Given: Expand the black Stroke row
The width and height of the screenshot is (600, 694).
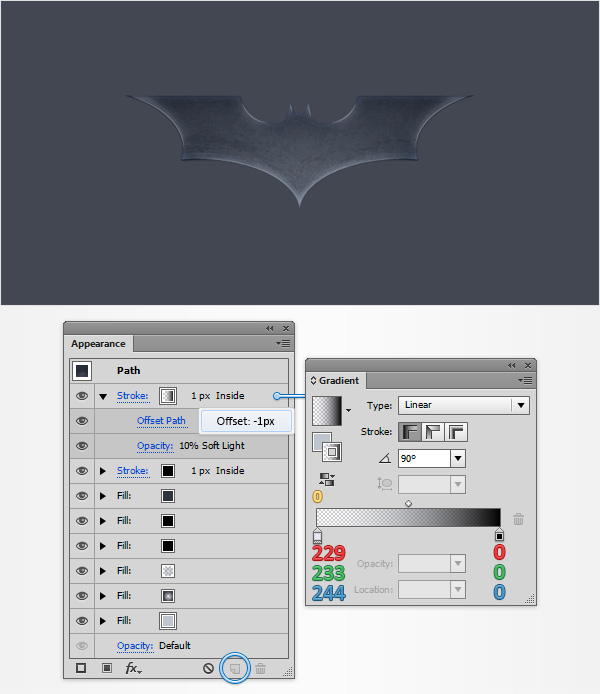Looking at the screenshot, I should (x=103, y=471).
